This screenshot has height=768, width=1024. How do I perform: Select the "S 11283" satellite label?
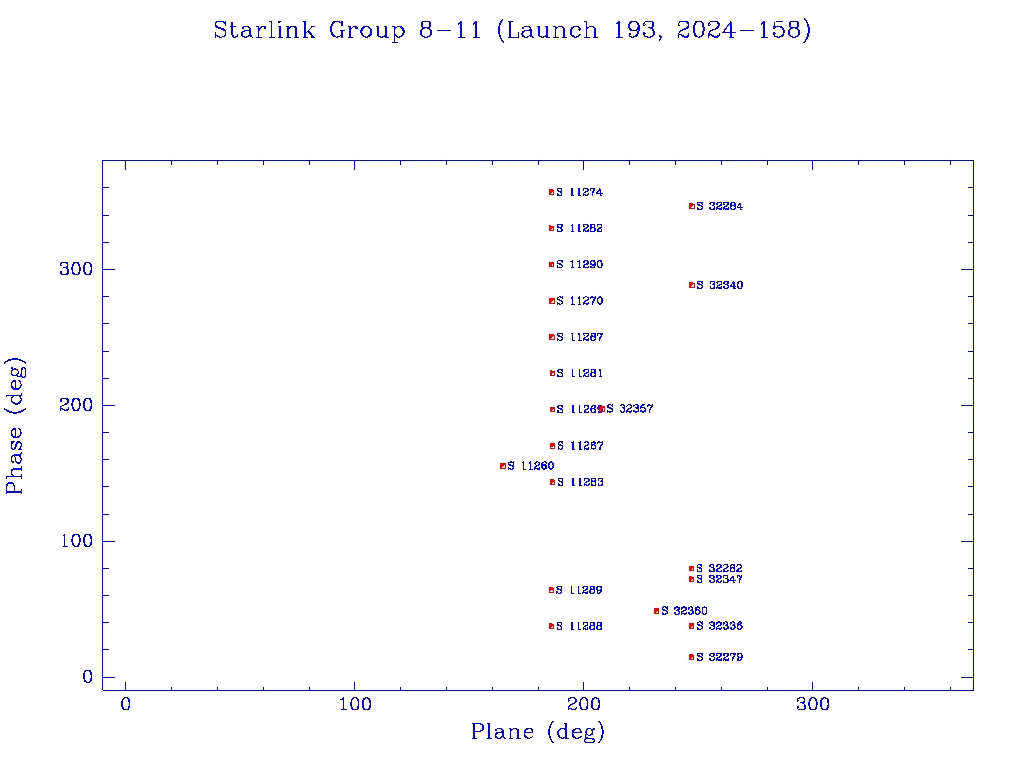(x=580, y=482)
